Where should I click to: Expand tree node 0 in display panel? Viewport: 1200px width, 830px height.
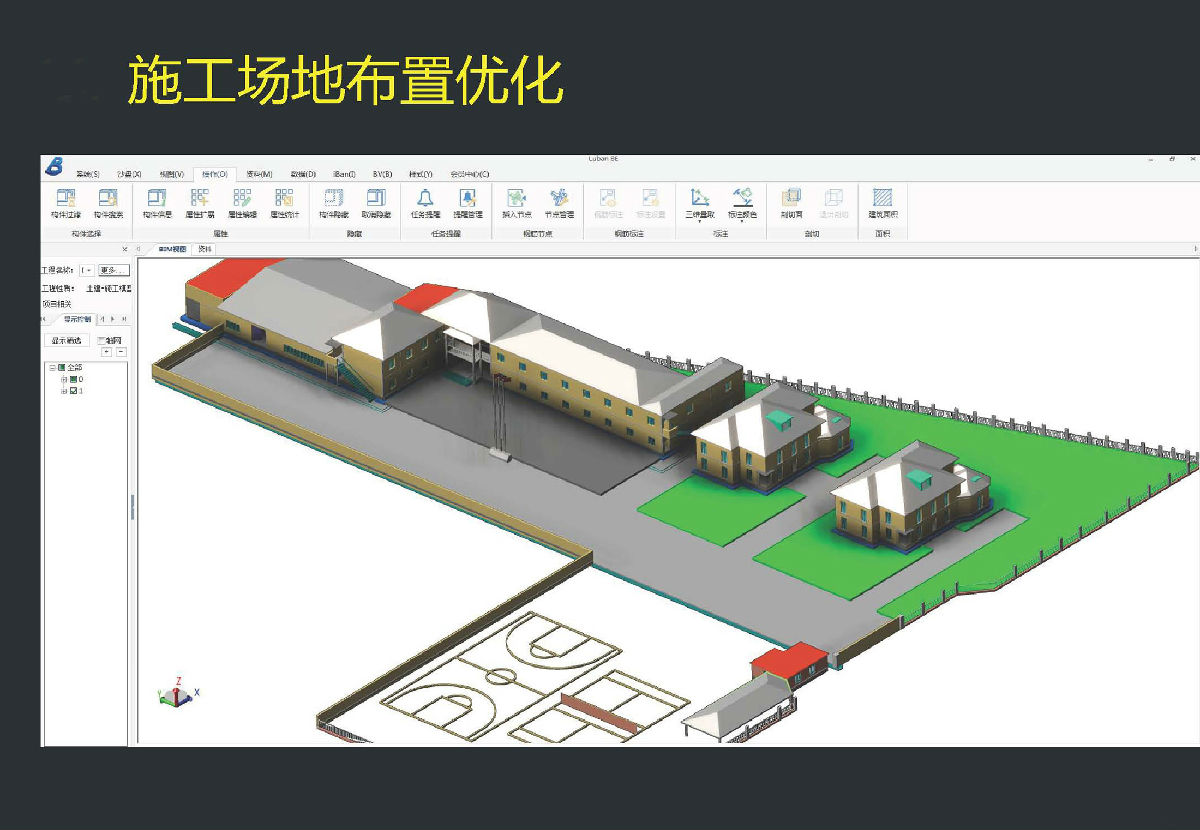point(64,380)
